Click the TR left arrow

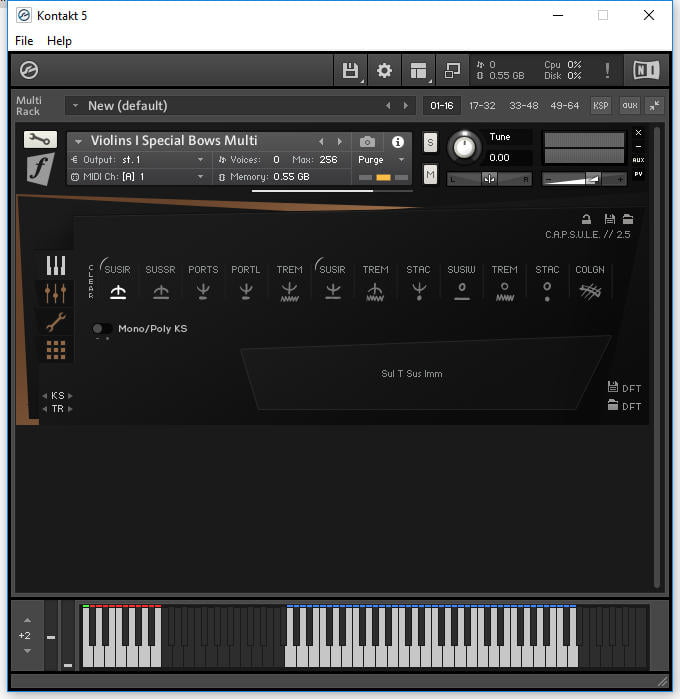pyautogui.click(x=45, y=409)
